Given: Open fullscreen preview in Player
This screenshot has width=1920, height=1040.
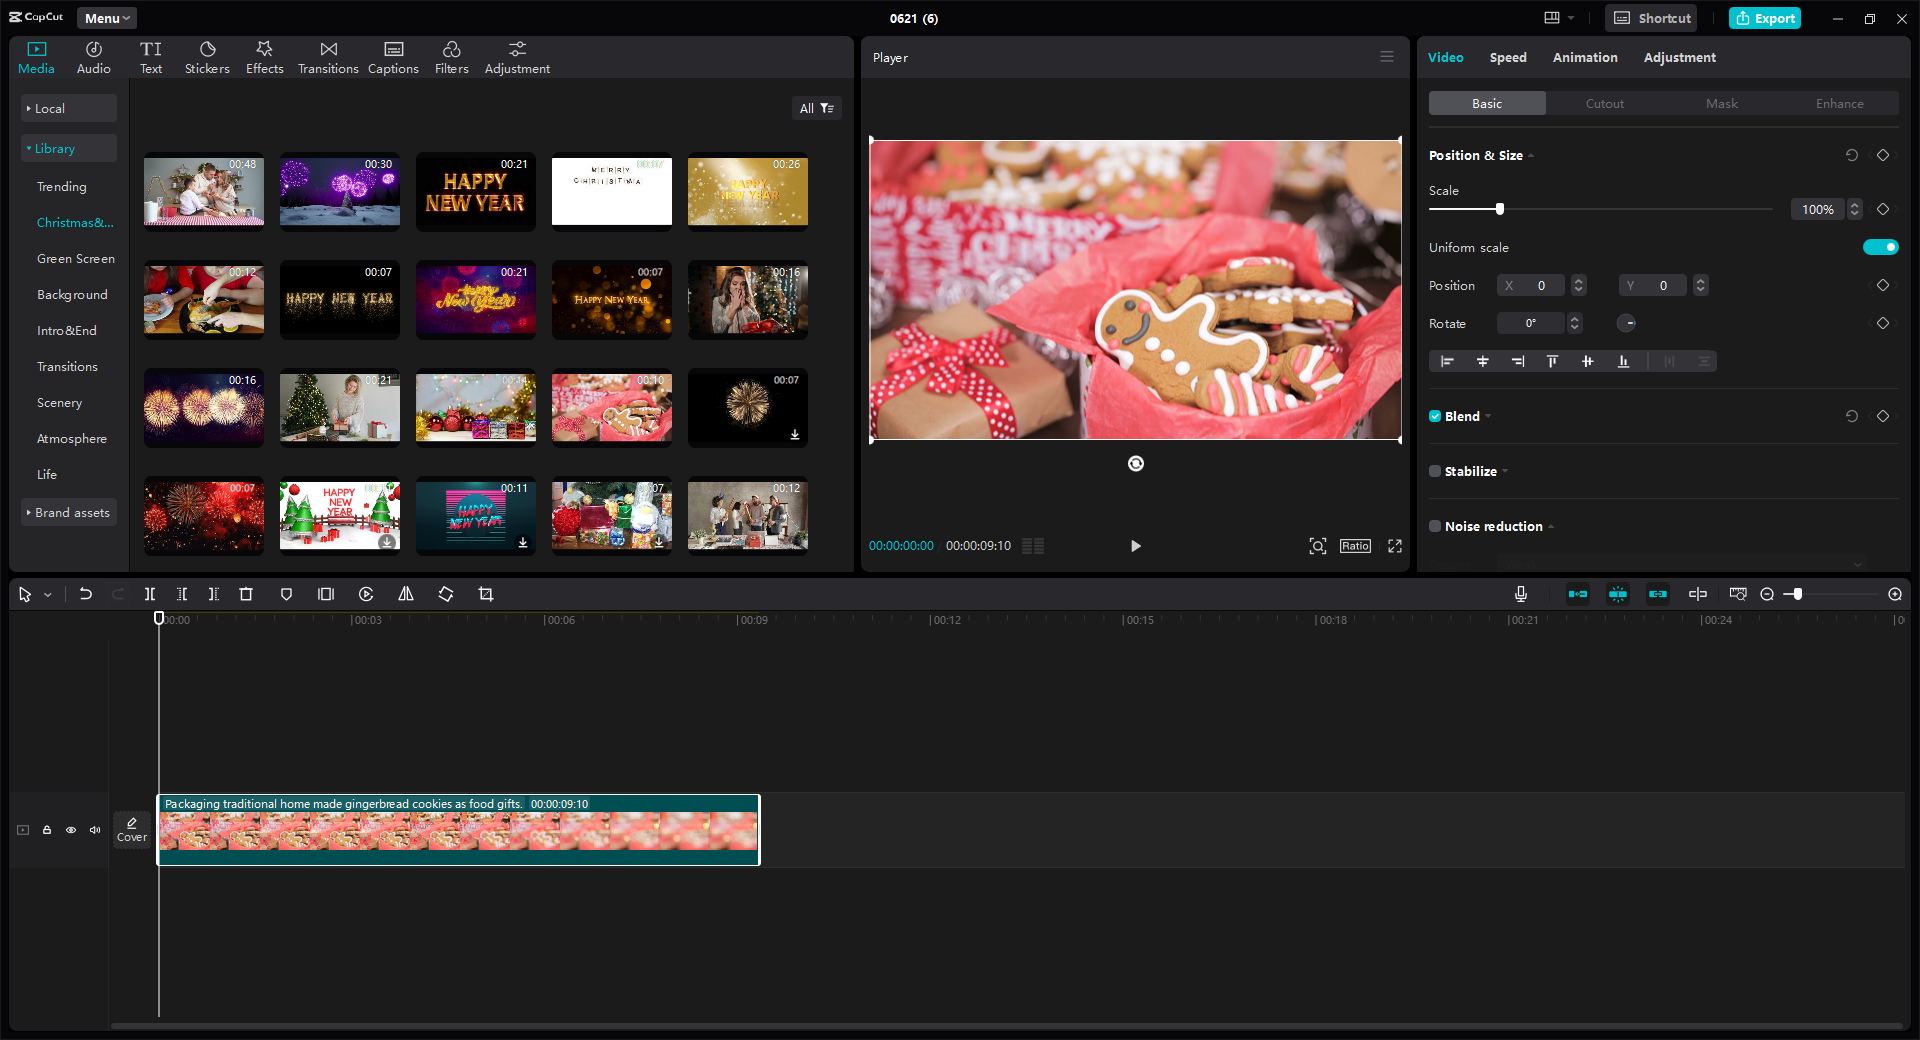Looking at the screenshot, I should (x=1395, y=546).
